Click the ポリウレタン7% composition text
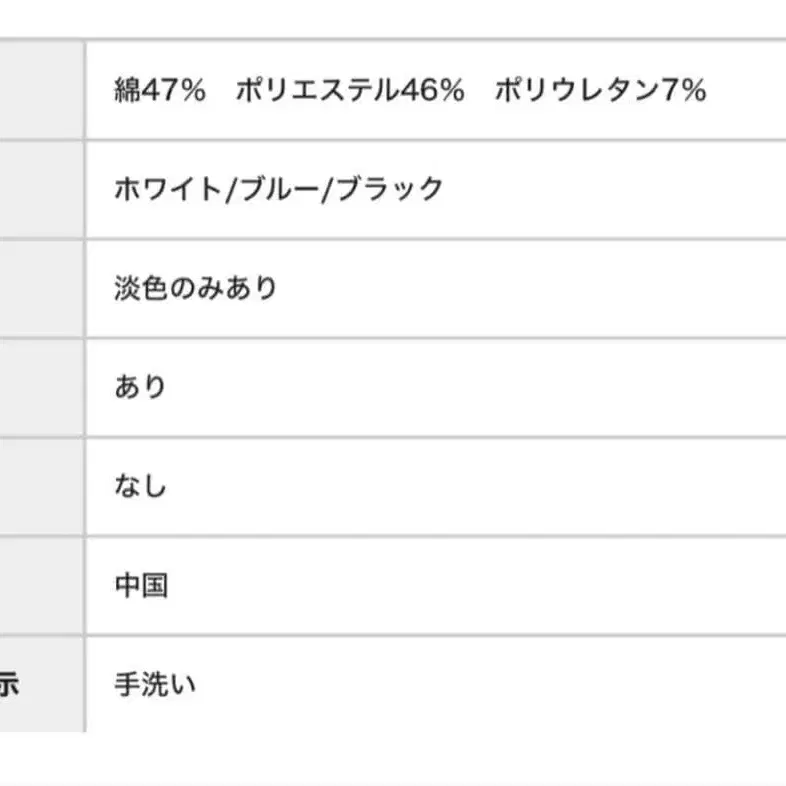Viewport: 786px width, 786px height. (x=601, y=90)
